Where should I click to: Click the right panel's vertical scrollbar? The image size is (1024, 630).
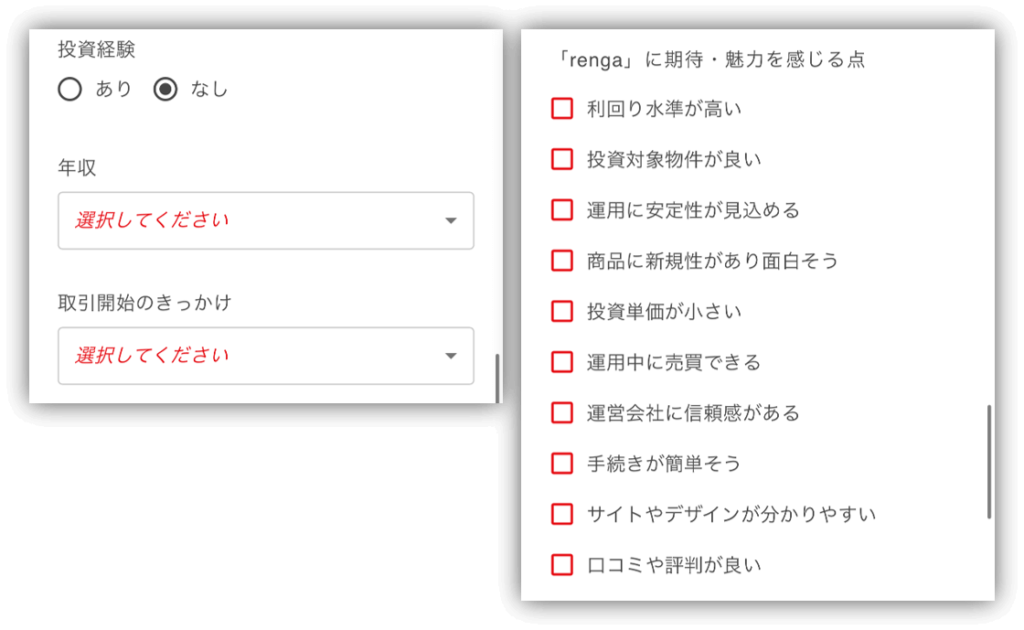[989, 461]
